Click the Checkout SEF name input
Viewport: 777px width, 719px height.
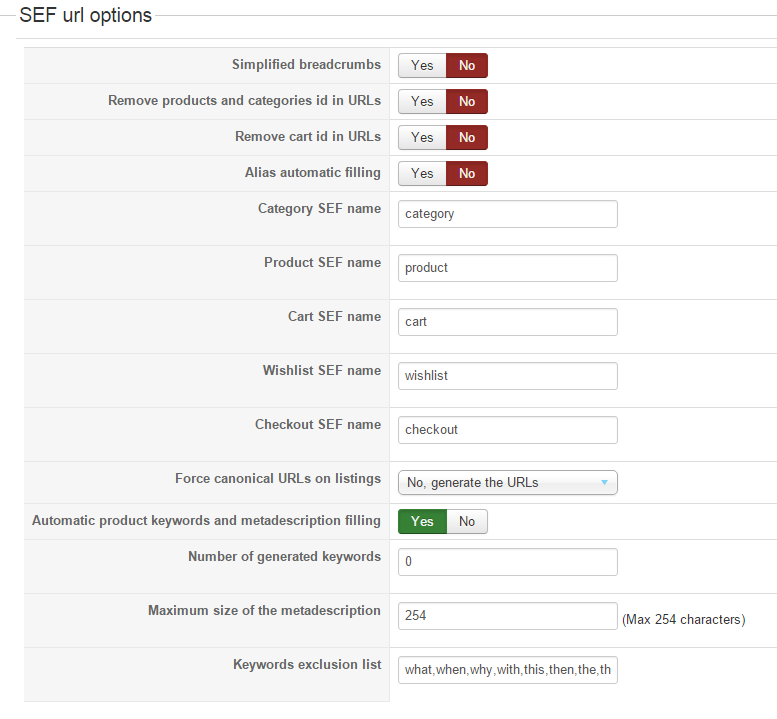point(507,430)
